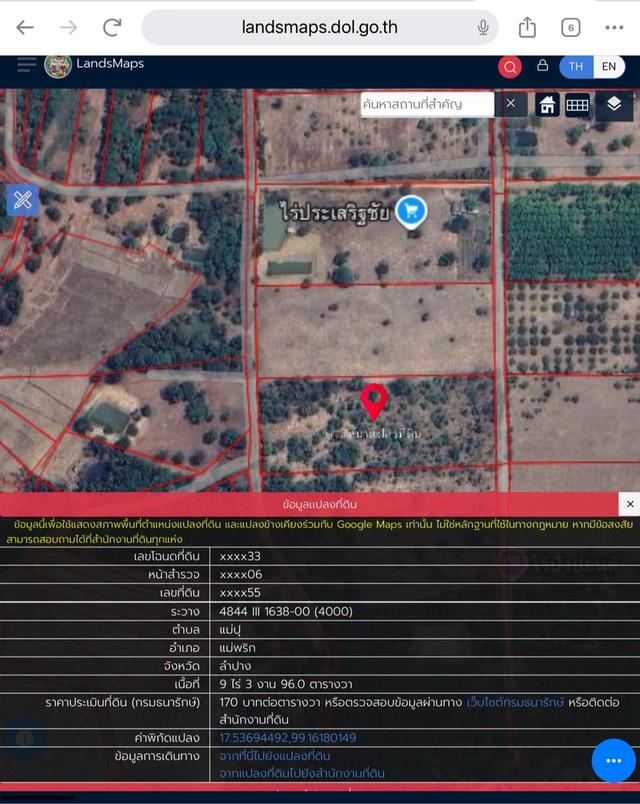This screenshot has height=804, width=640.
Task: Click the red parcel location pin
Action: 374,402
